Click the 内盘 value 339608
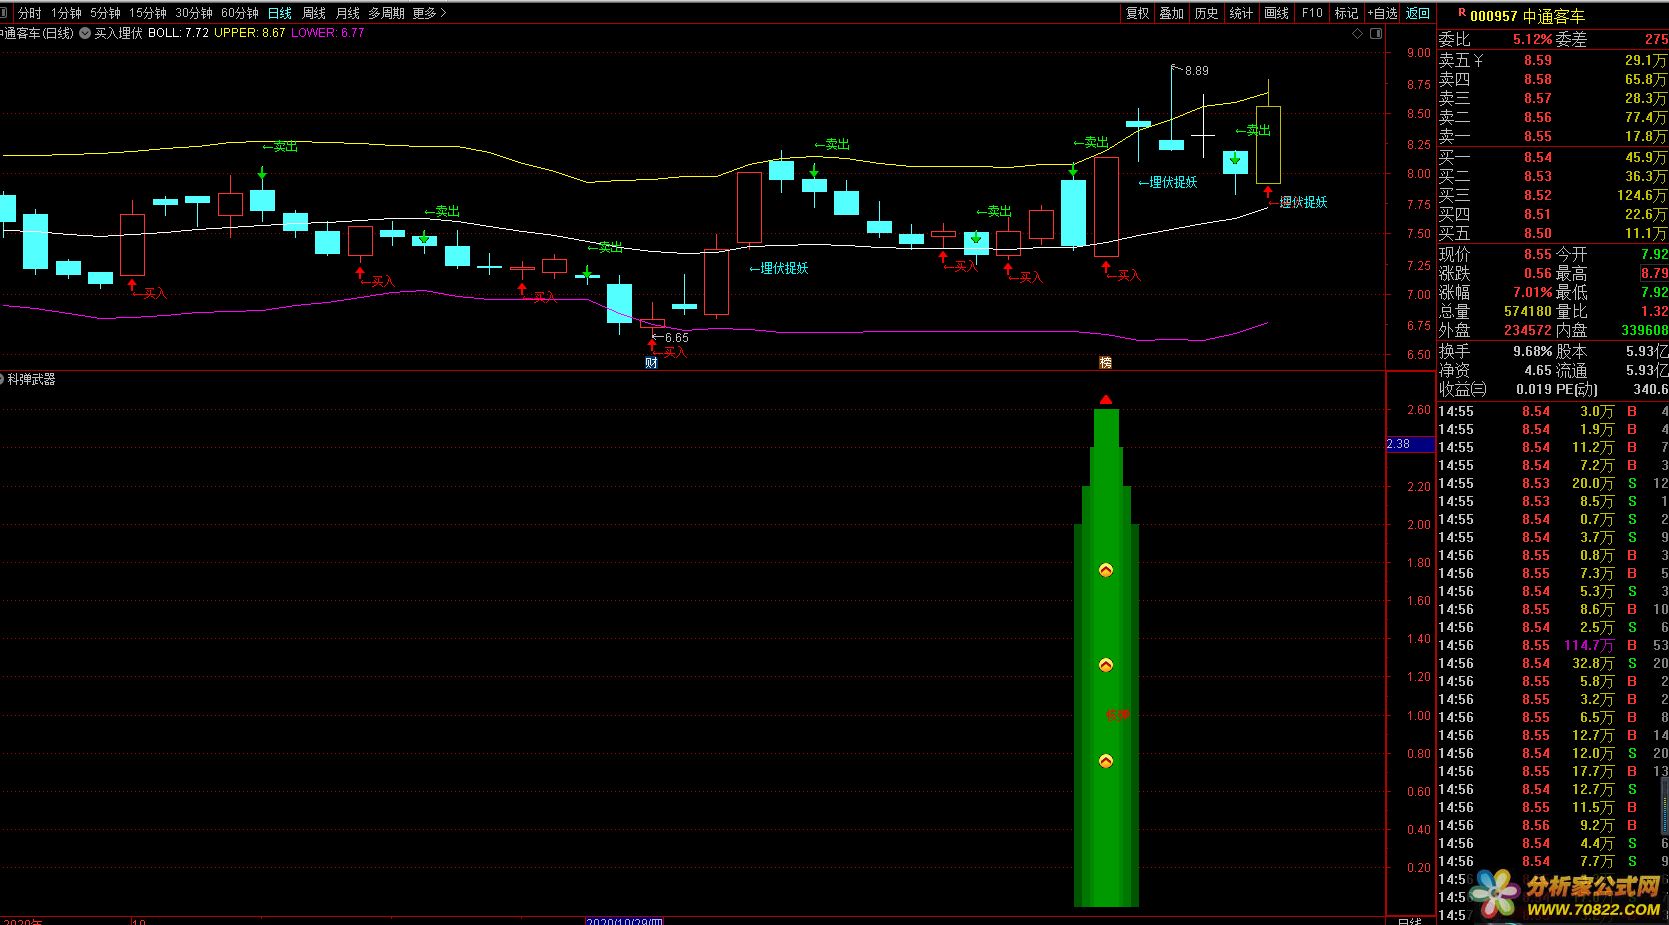This screenshot has width=1669, height=925. coord(1644,330)
